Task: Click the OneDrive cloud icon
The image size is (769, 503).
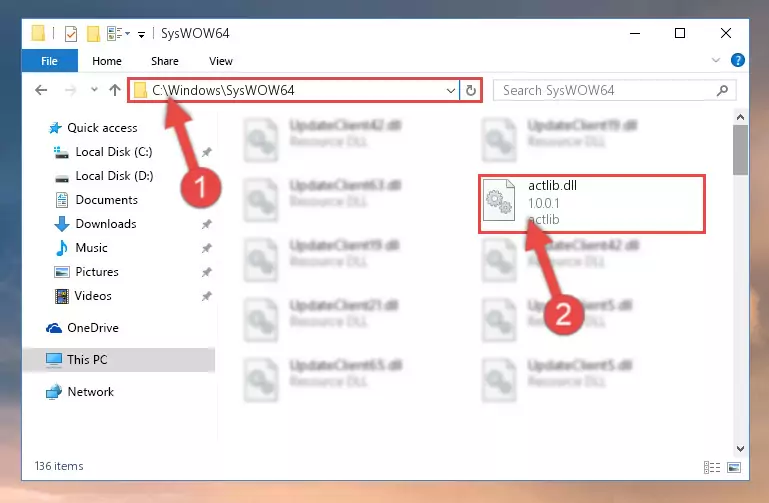Action: tap(54, 328)
